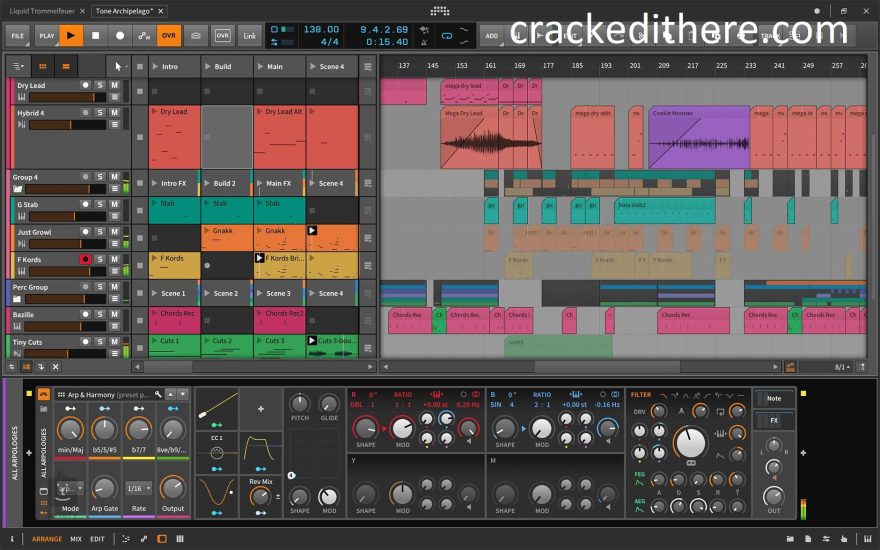This screenshot has width=880, height=550.
Task: Collapse the Perc Group folder icon
Action: pos(17,299)
